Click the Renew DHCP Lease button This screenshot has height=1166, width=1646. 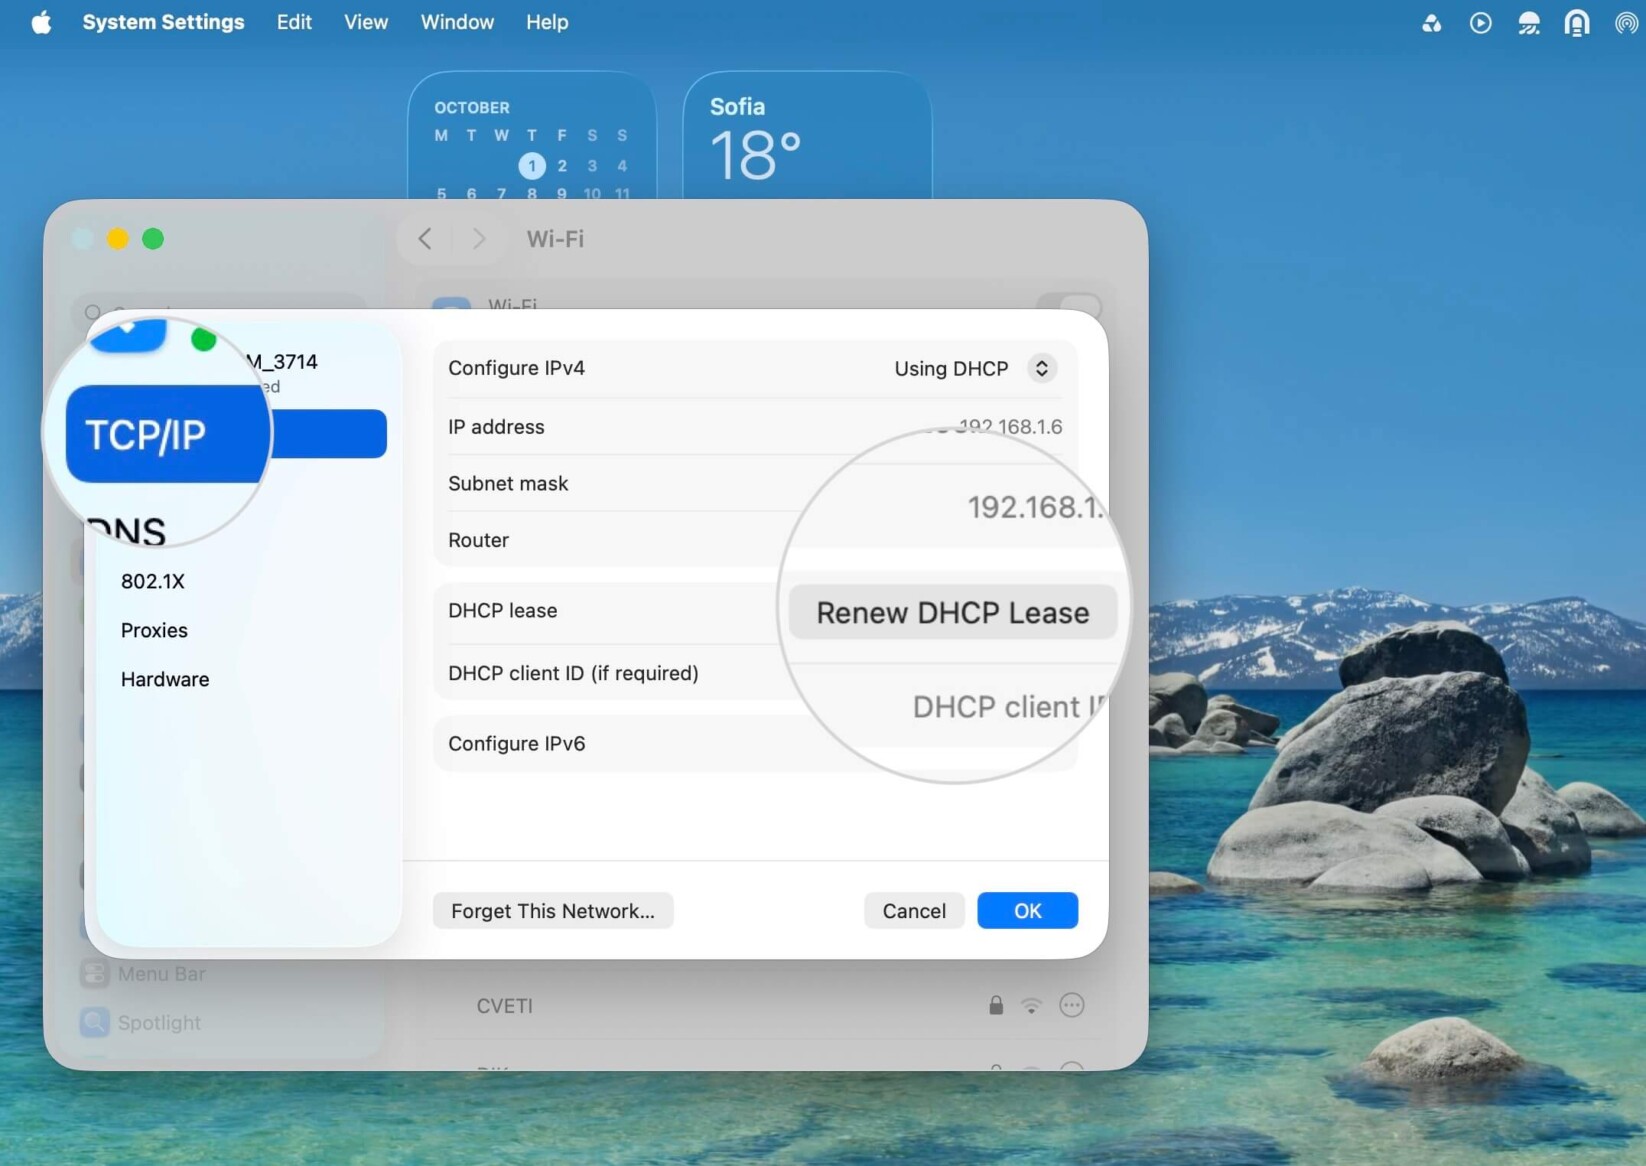953,612
